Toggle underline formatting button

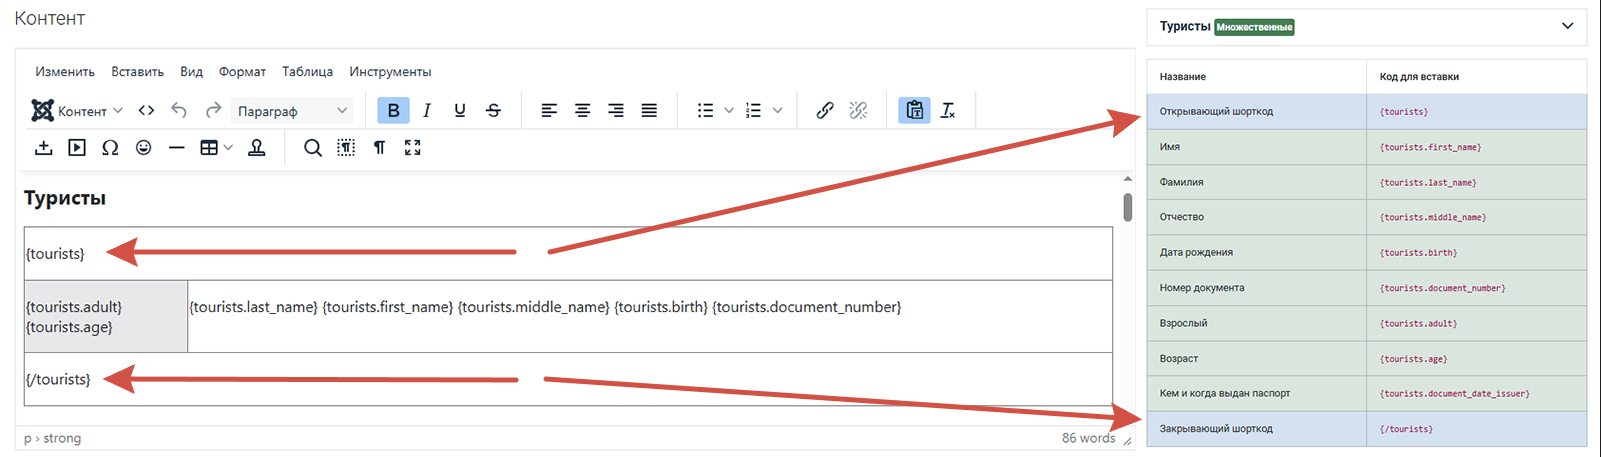(460, 111)
